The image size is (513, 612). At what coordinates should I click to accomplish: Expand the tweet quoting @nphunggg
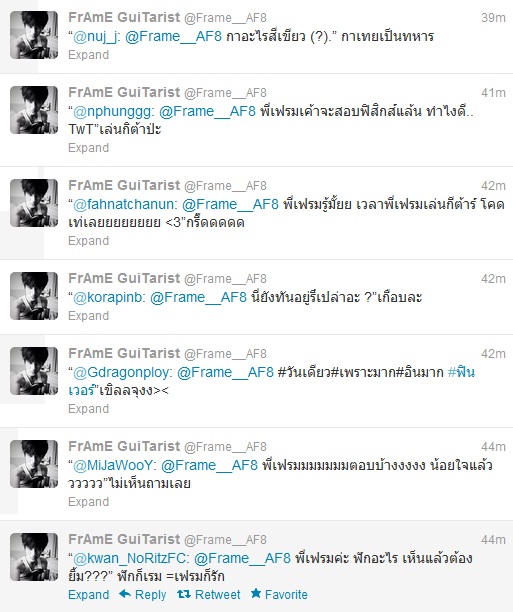click(88, 148)
